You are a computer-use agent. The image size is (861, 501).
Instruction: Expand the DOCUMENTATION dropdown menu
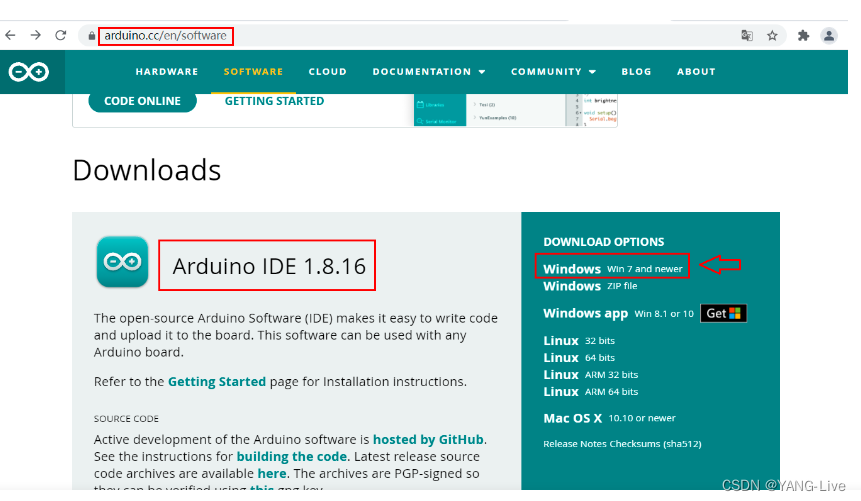[x=429, y=71]
